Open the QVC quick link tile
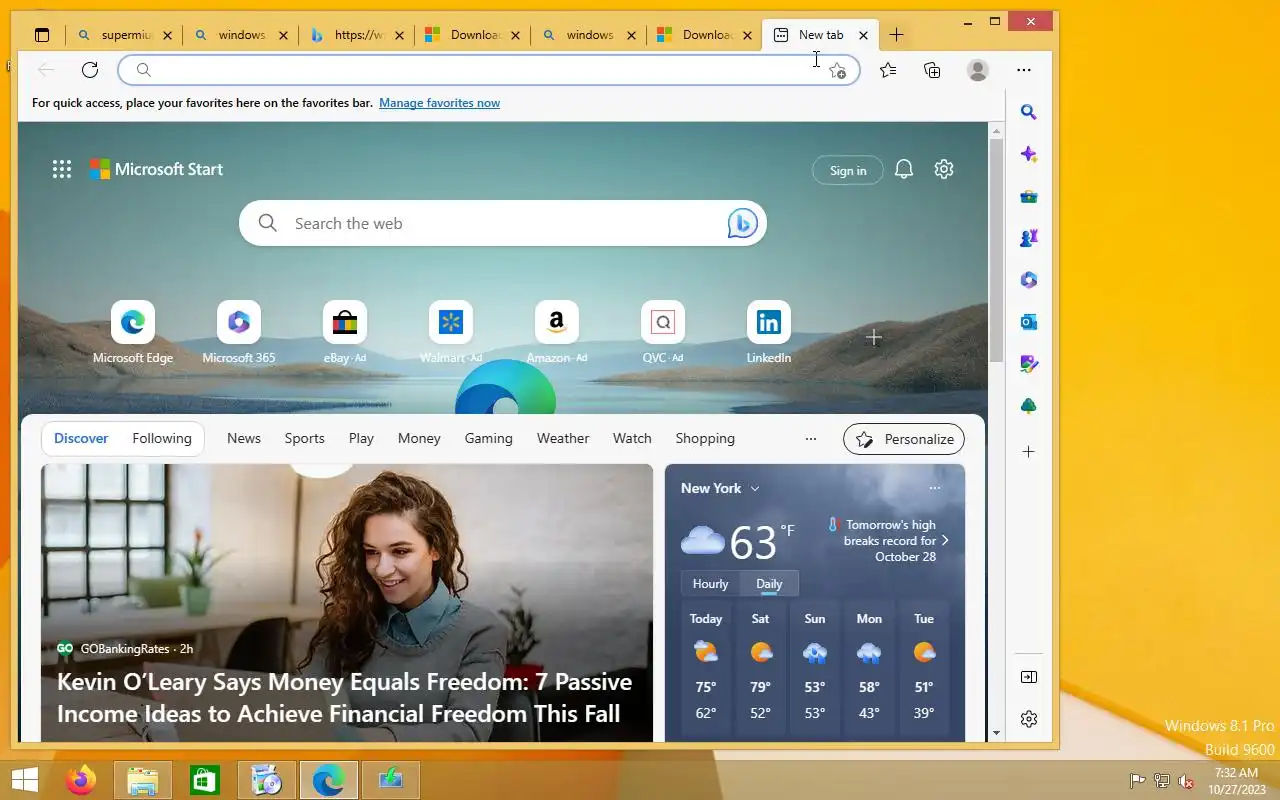The image size is (1280, 800). [x=663, y=332]
